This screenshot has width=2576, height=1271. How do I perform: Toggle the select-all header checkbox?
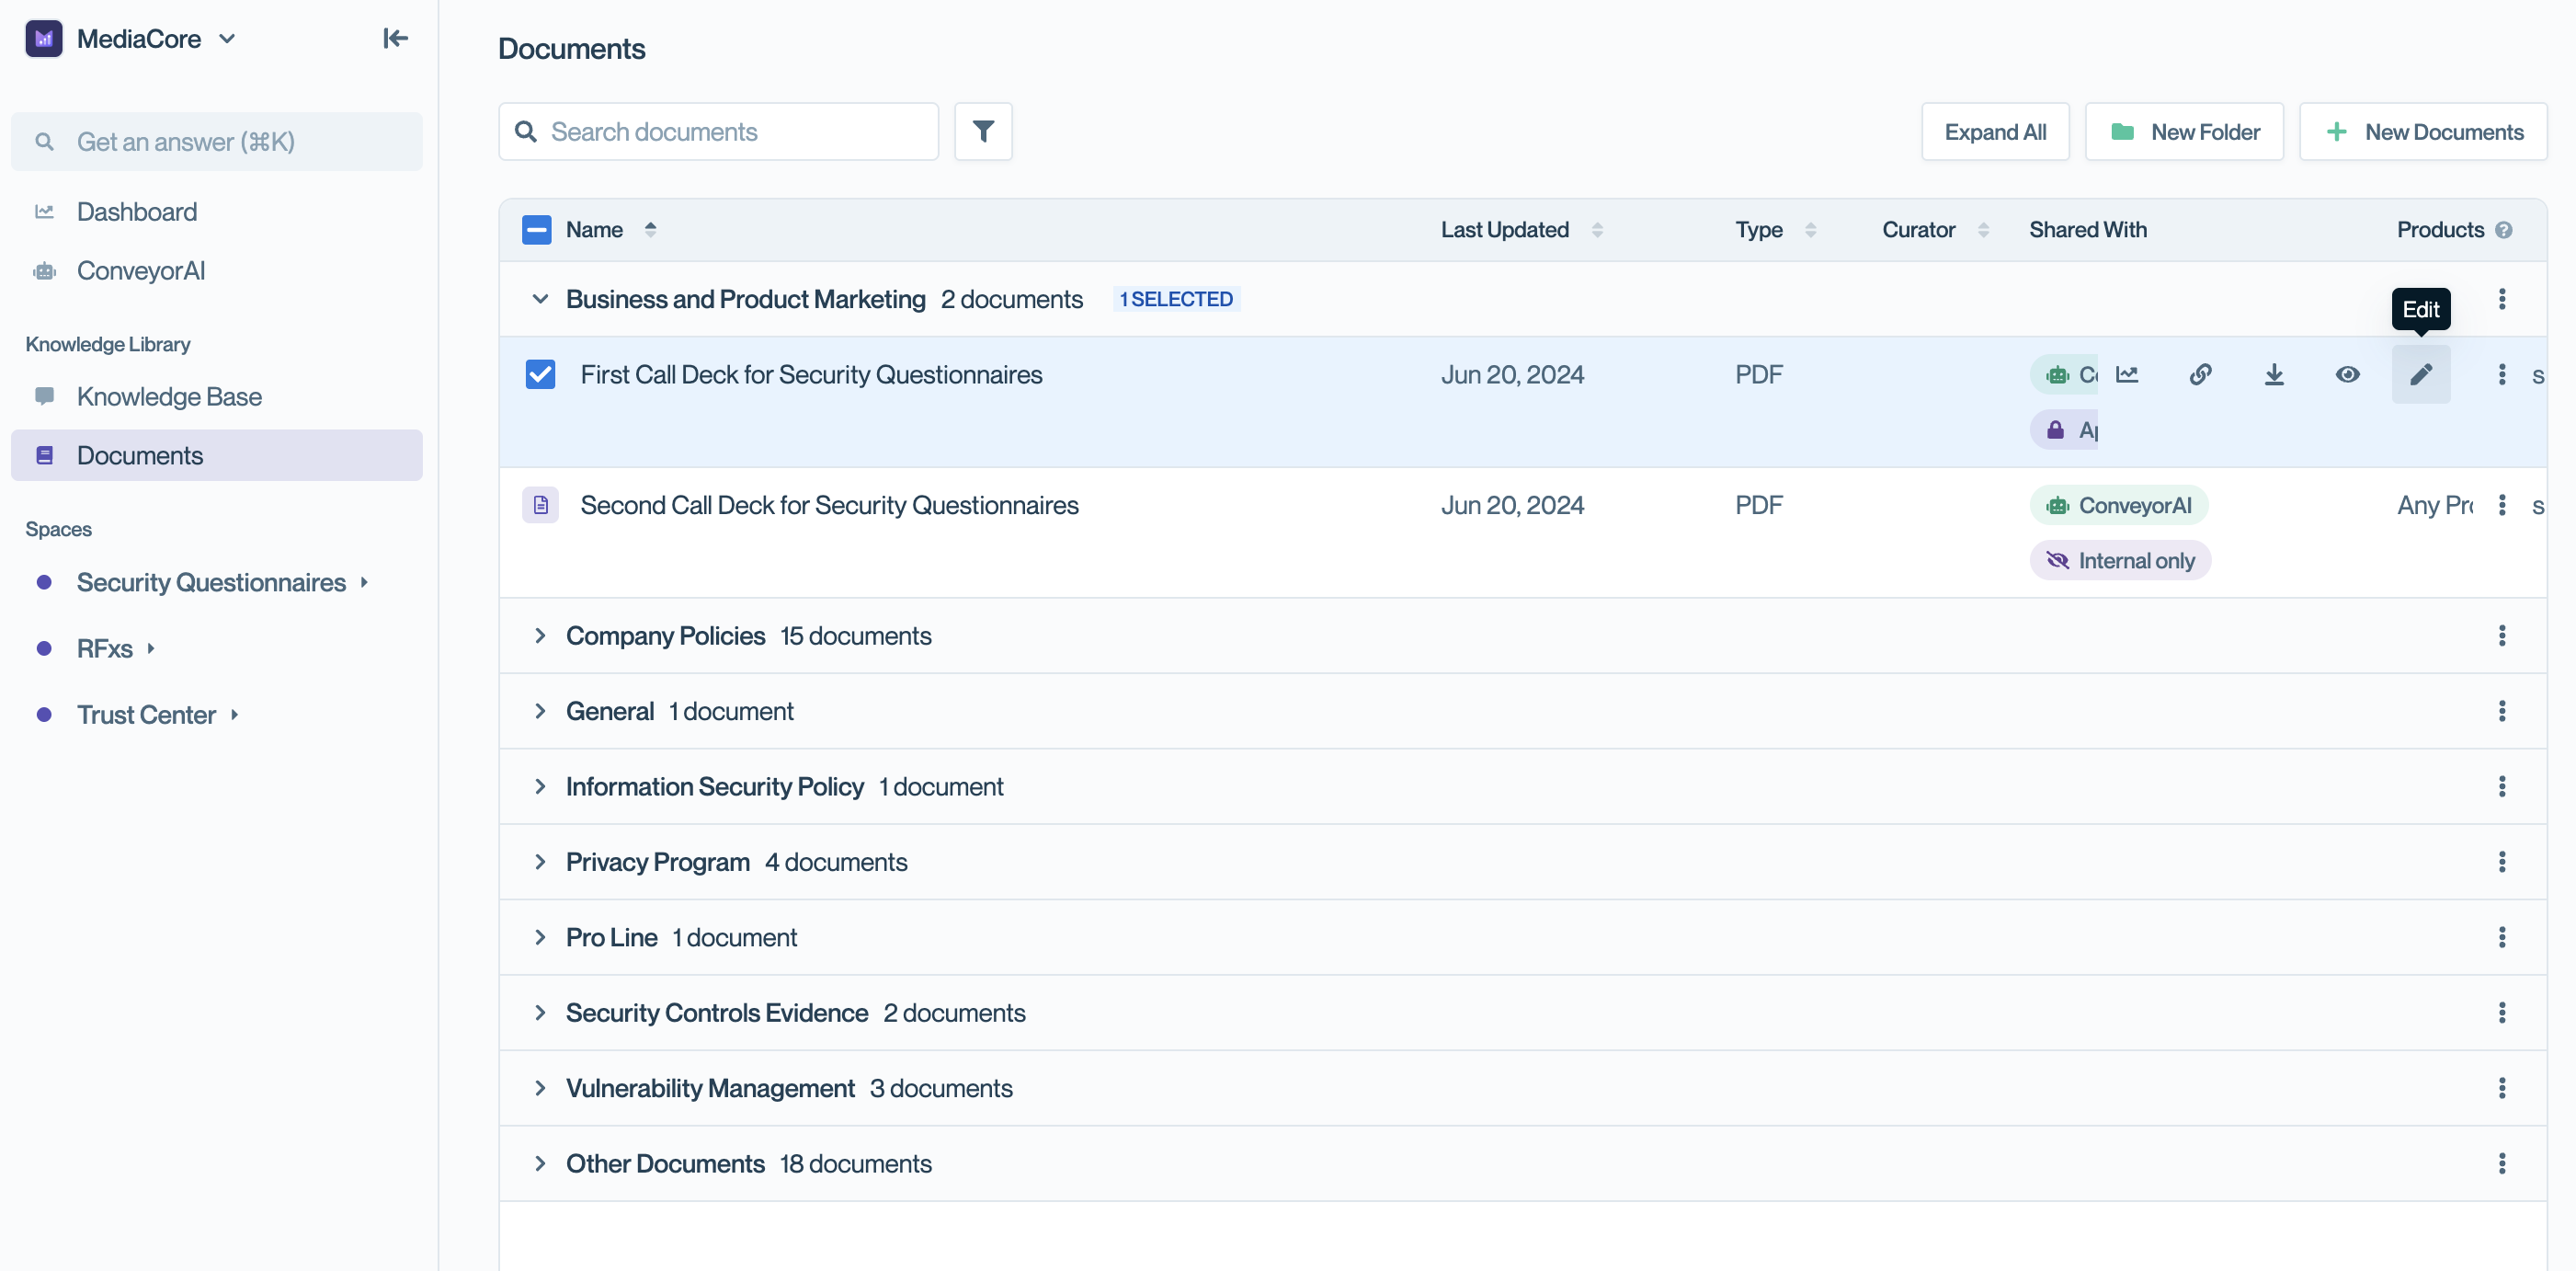[537, 230]
